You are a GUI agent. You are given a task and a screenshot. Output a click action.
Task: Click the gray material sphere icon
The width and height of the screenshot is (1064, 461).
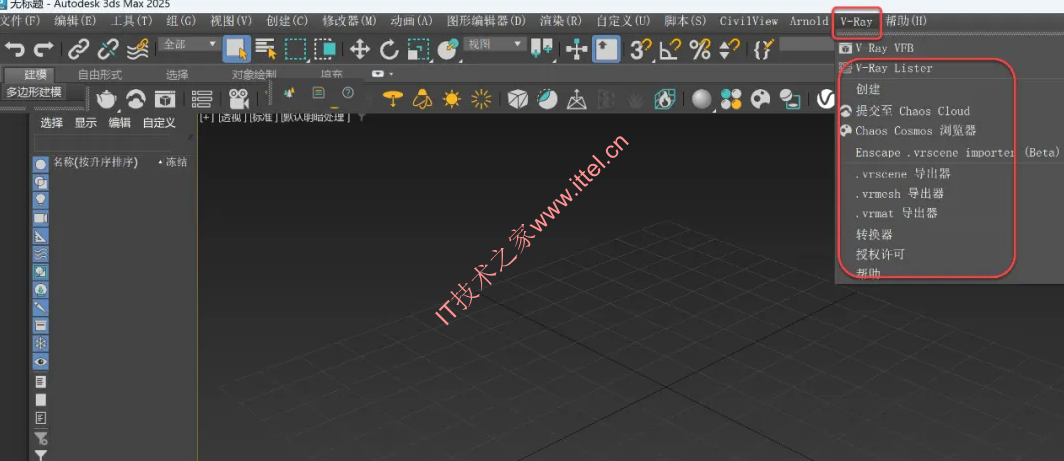click(x=702, y=99)
